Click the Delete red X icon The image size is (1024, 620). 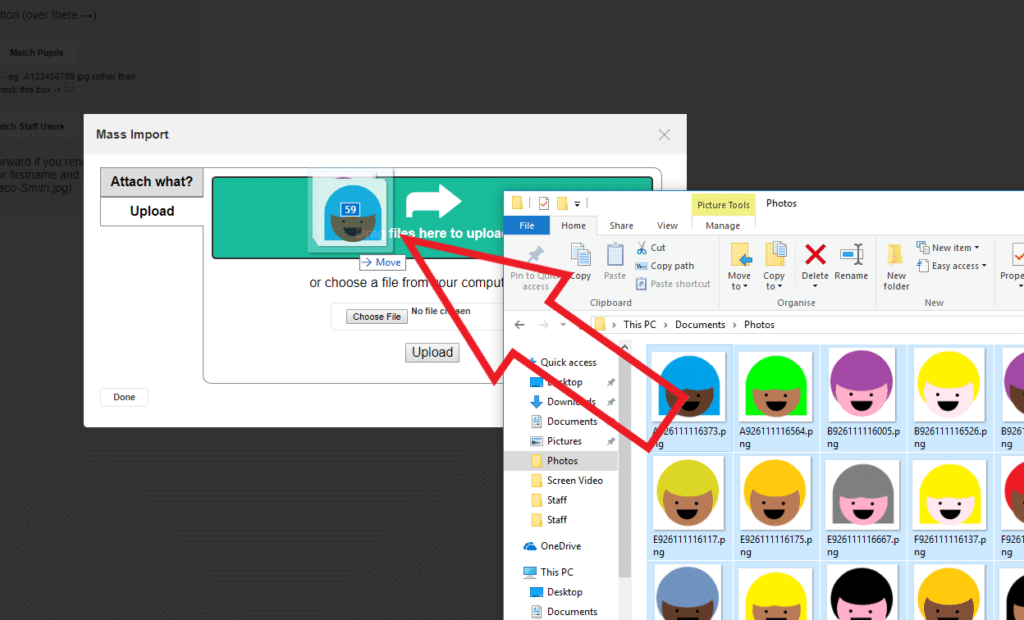pyautogui.click(x=815, y=255)
